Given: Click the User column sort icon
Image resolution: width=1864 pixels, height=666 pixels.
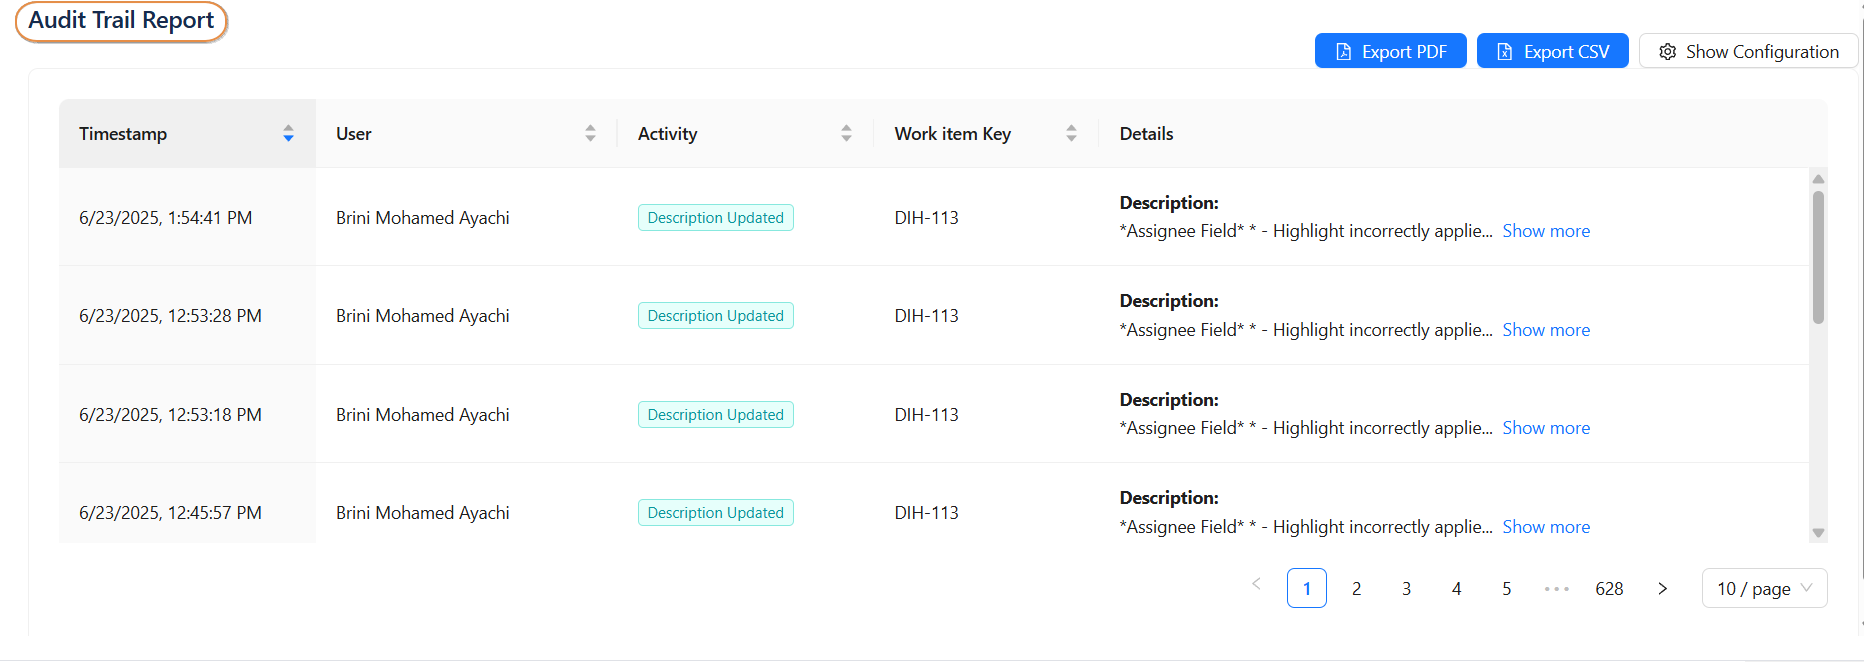Looking at the screenshot, I should (590, 133).
